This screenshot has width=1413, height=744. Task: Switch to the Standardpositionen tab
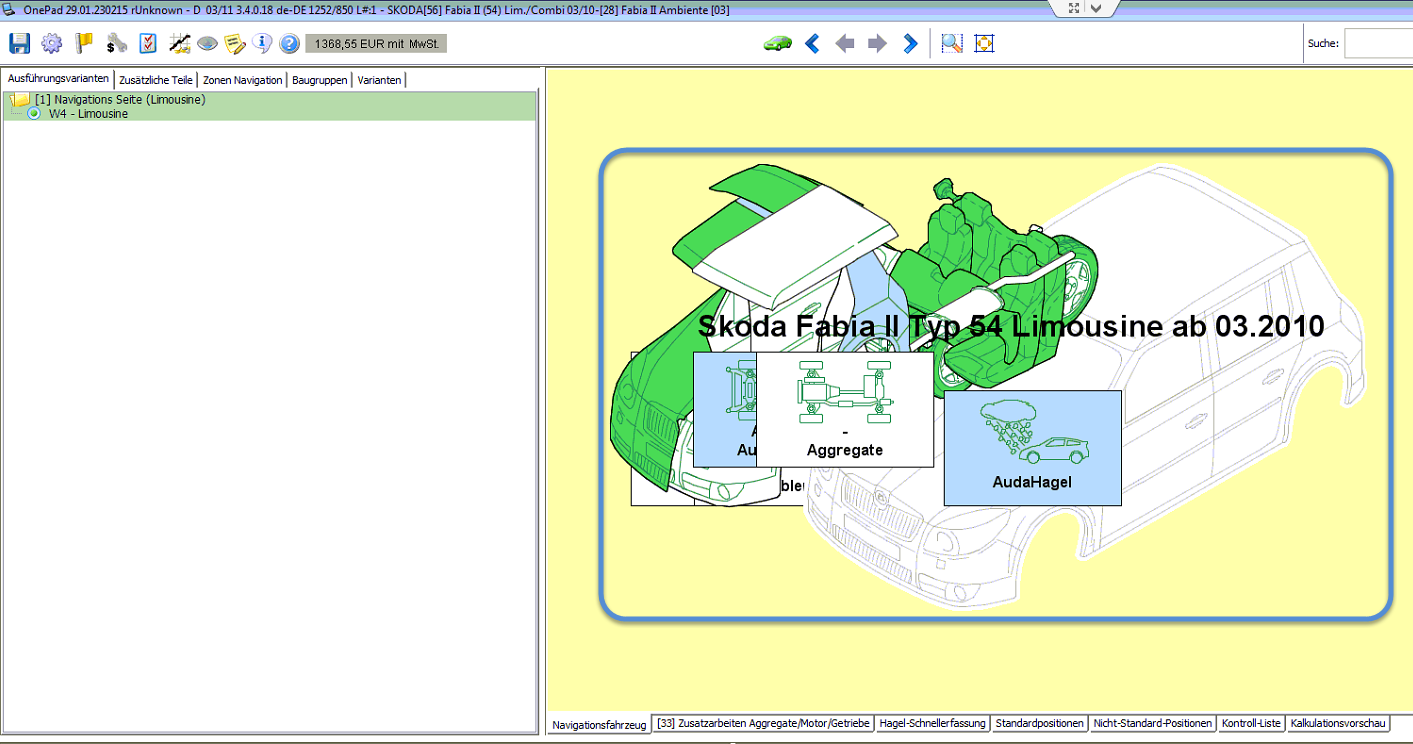tap(1039, 723)
